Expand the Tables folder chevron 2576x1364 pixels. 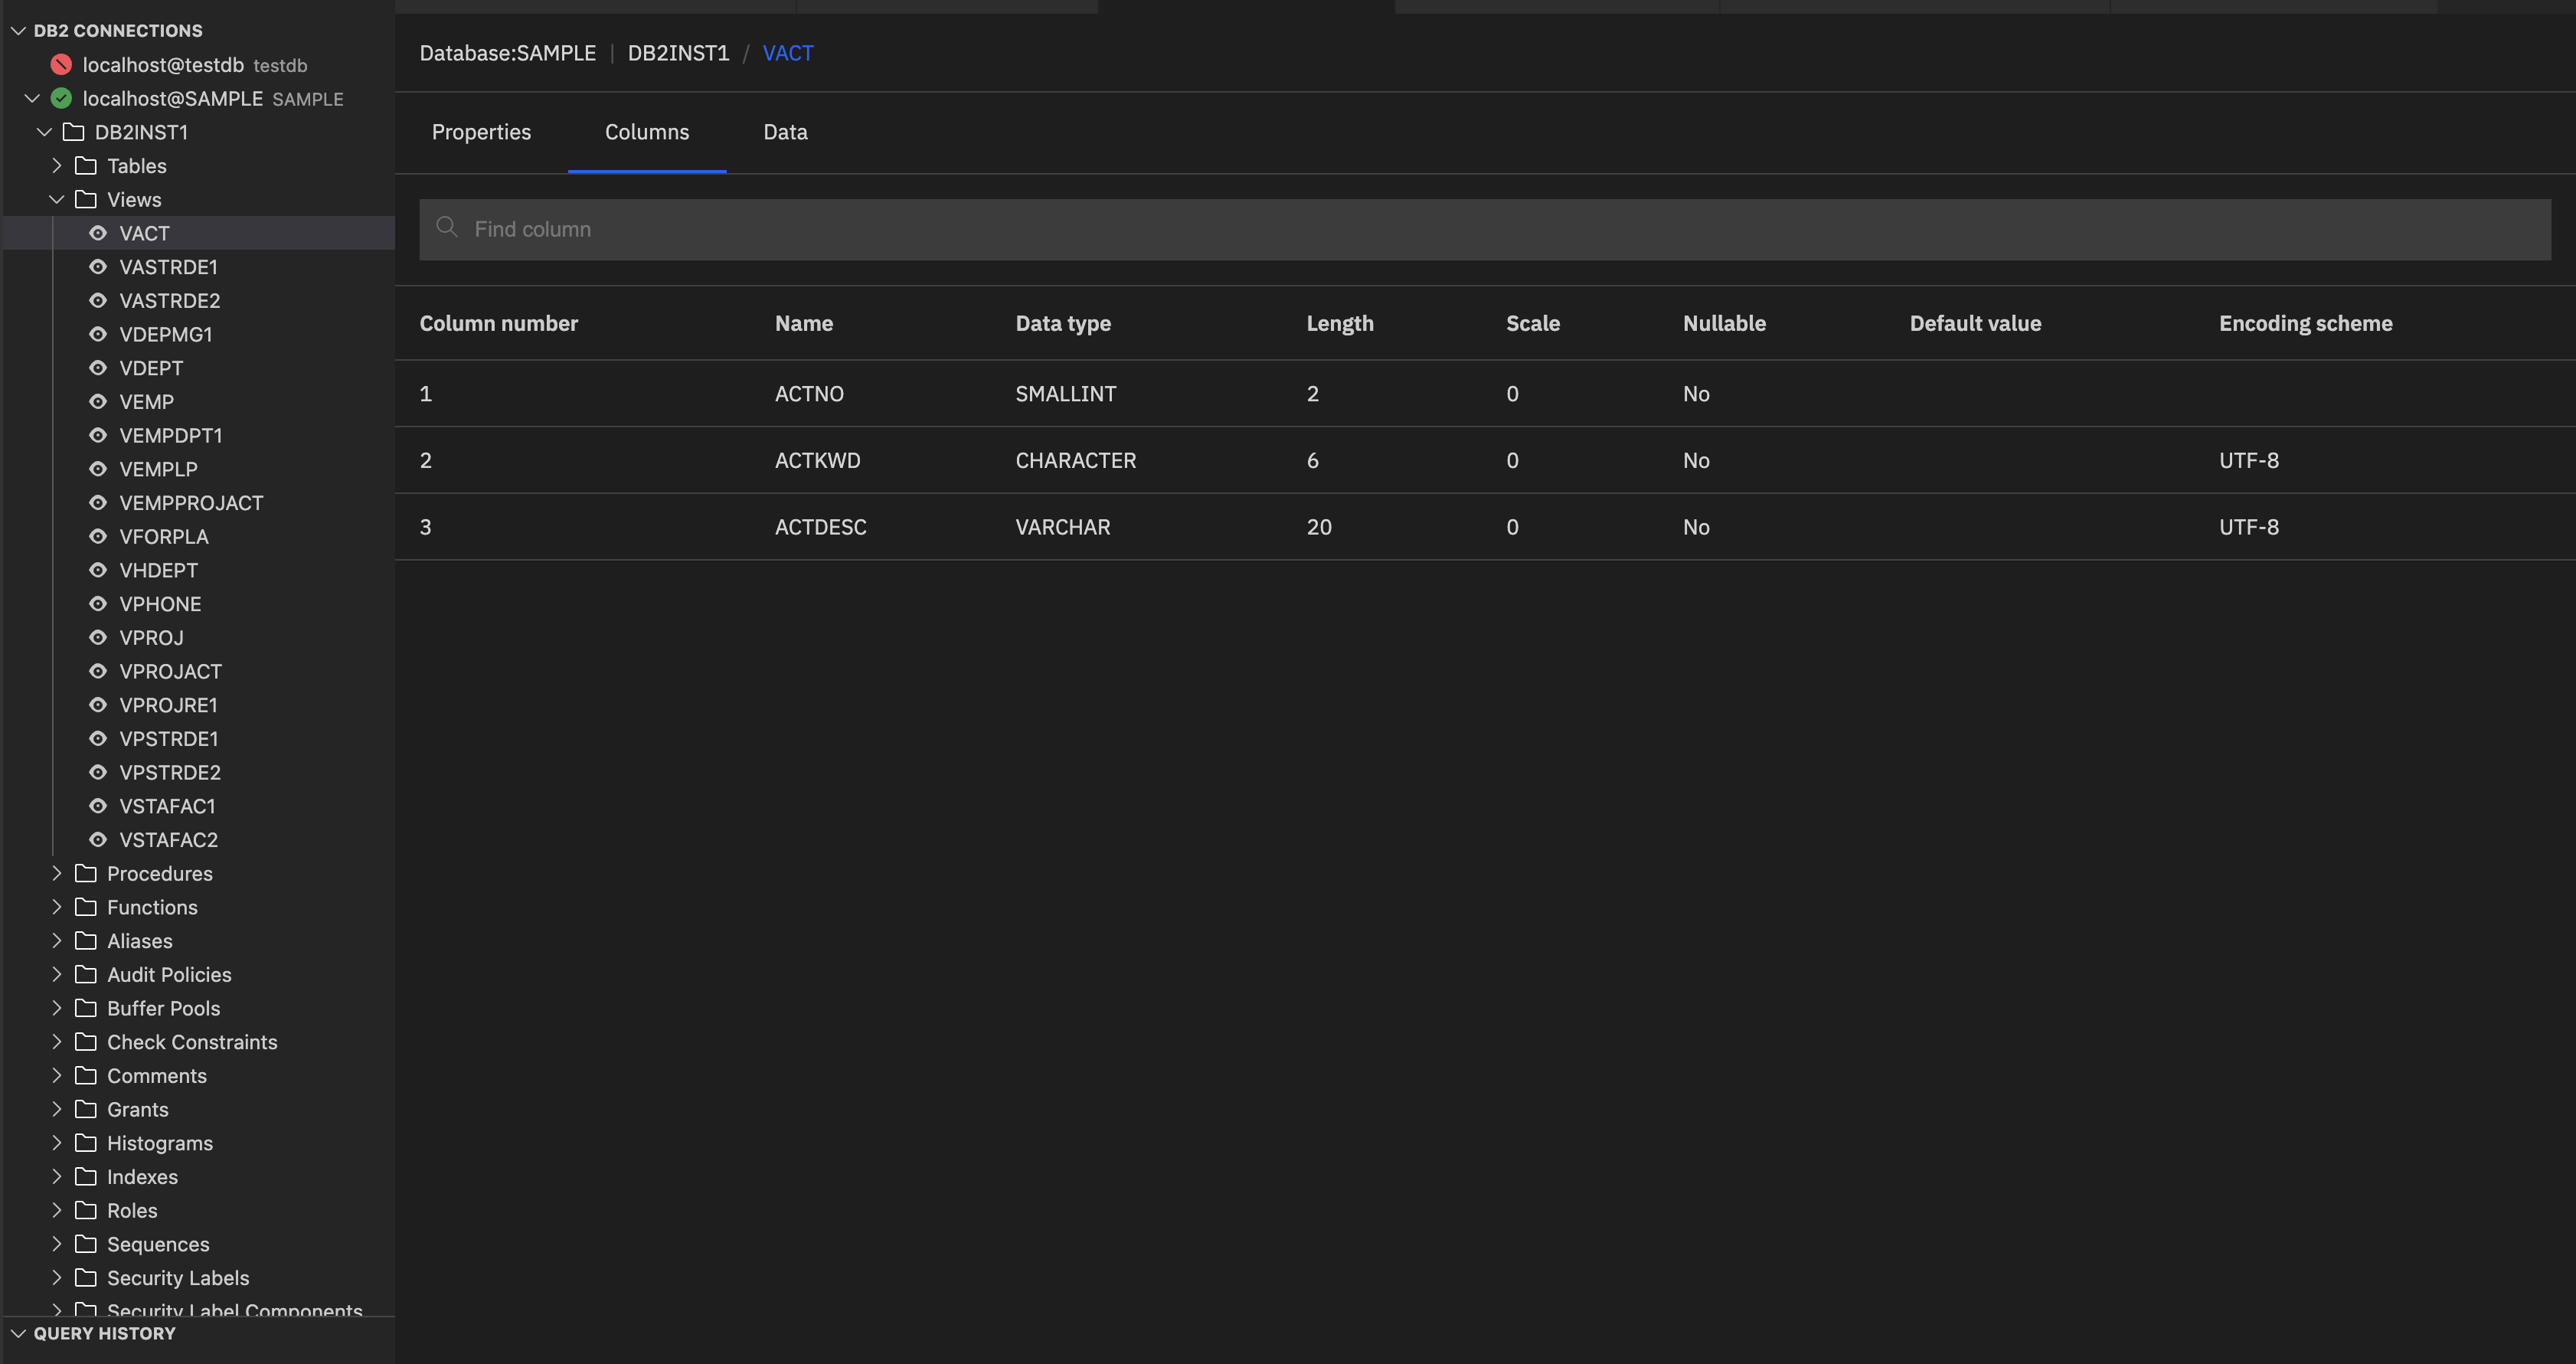57,166
